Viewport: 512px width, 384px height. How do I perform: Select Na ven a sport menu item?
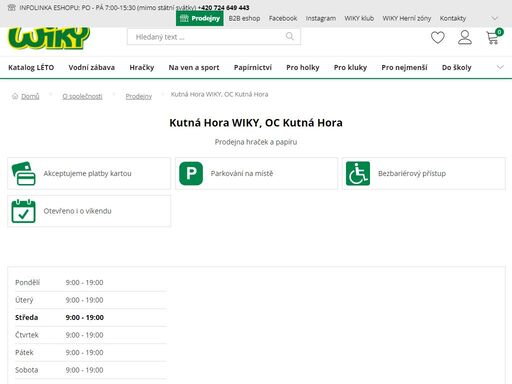194,67
